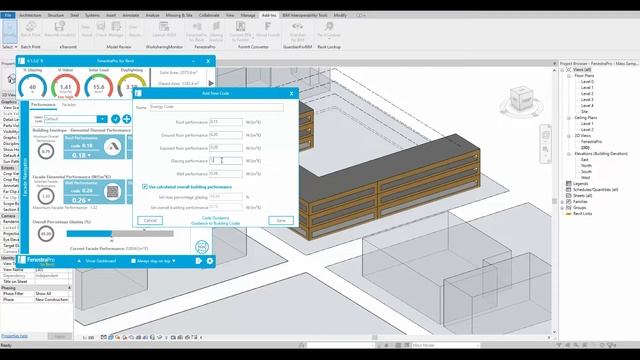Select Schedules/Quantities in Project Browser
Image resolution: width=640 pixels, height=360 pixels.
pyautogui.click(x=595, y=190)
